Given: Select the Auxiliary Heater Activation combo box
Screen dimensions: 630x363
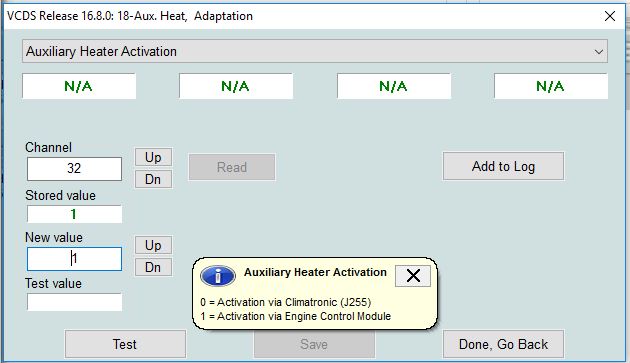Looking at the screenshot, I should coord(315,51).
